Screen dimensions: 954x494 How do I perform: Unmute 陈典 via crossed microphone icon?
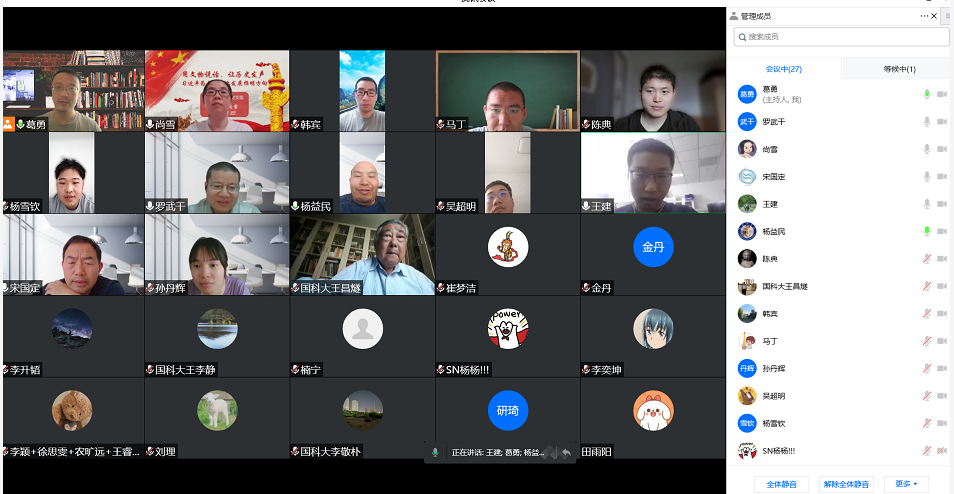[927, 259]
